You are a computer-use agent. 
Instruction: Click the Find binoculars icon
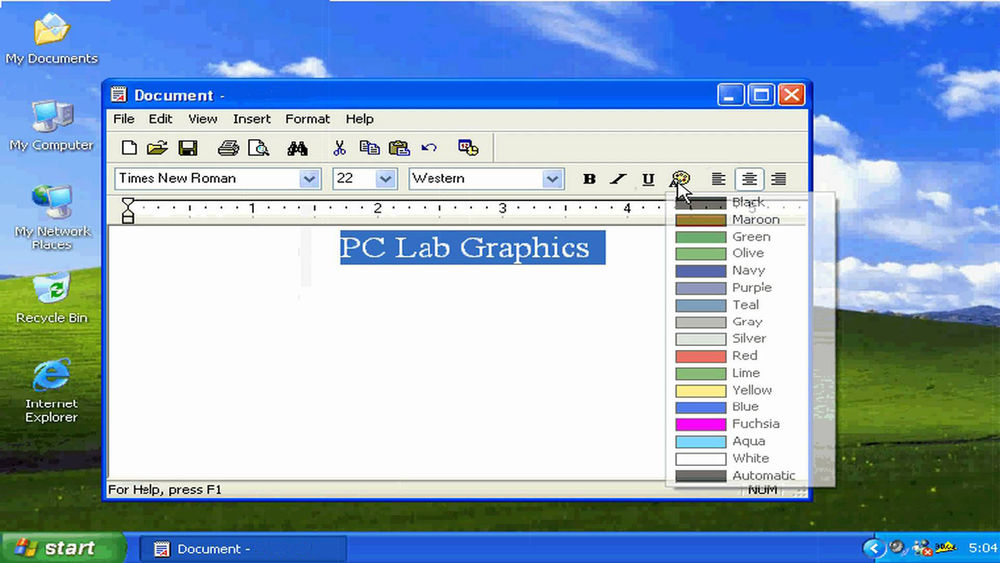(x=297, y=148)
